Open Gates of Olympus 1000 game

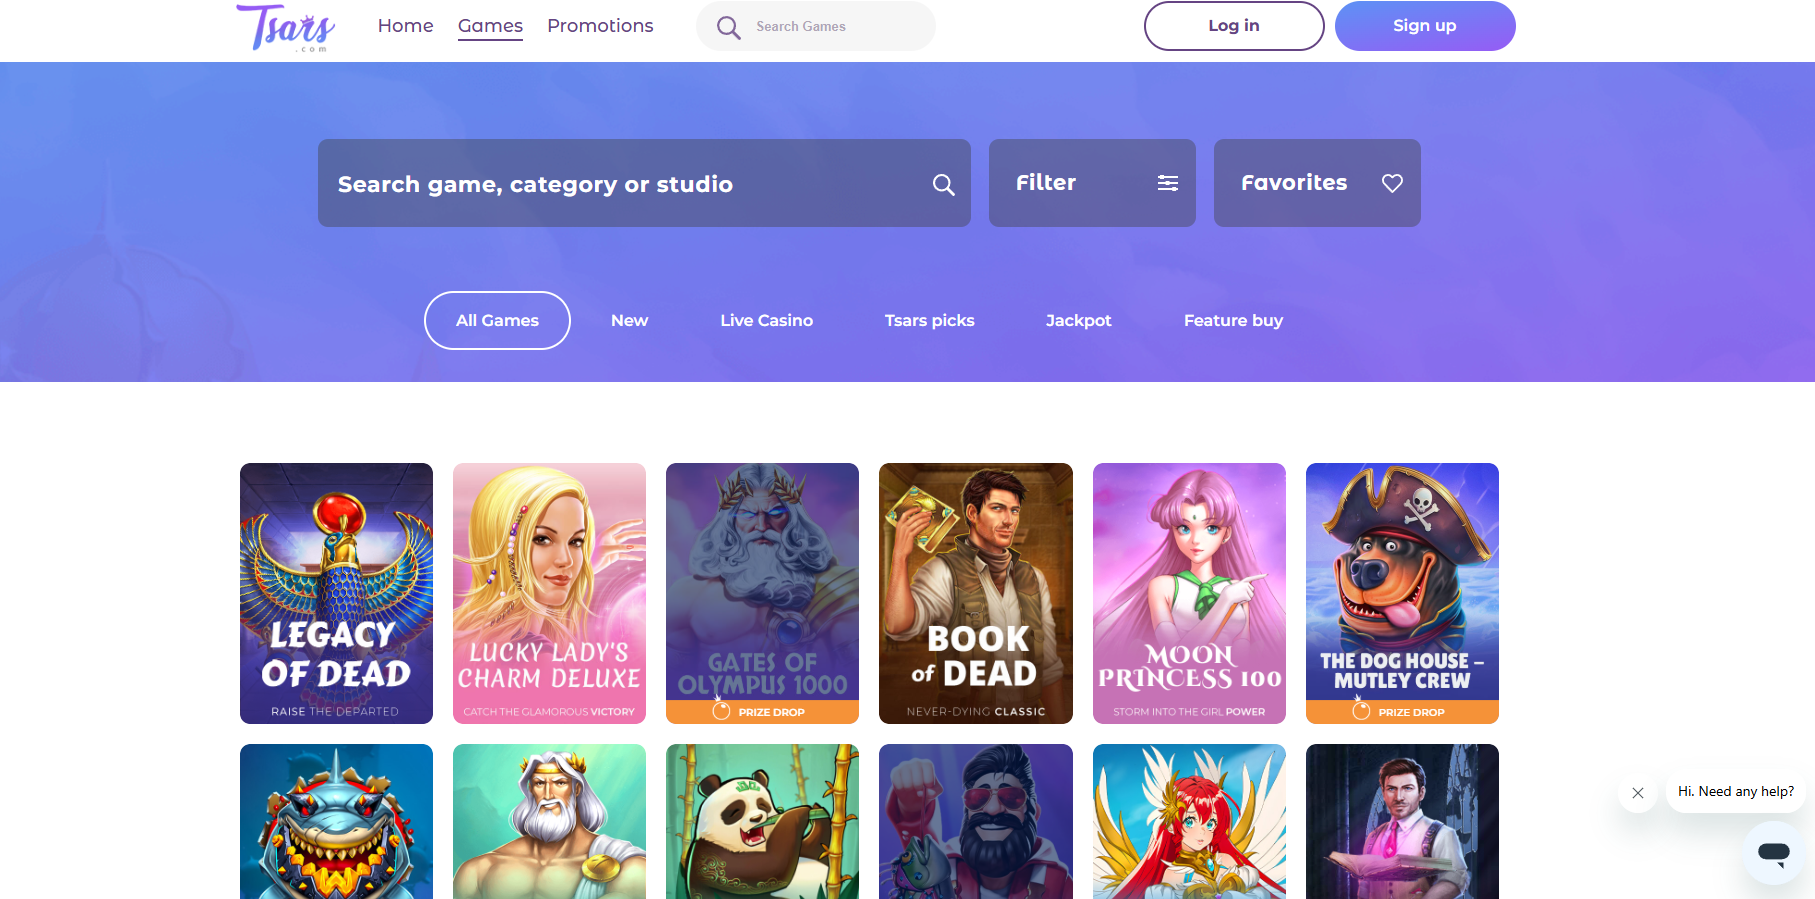(762, 593)
